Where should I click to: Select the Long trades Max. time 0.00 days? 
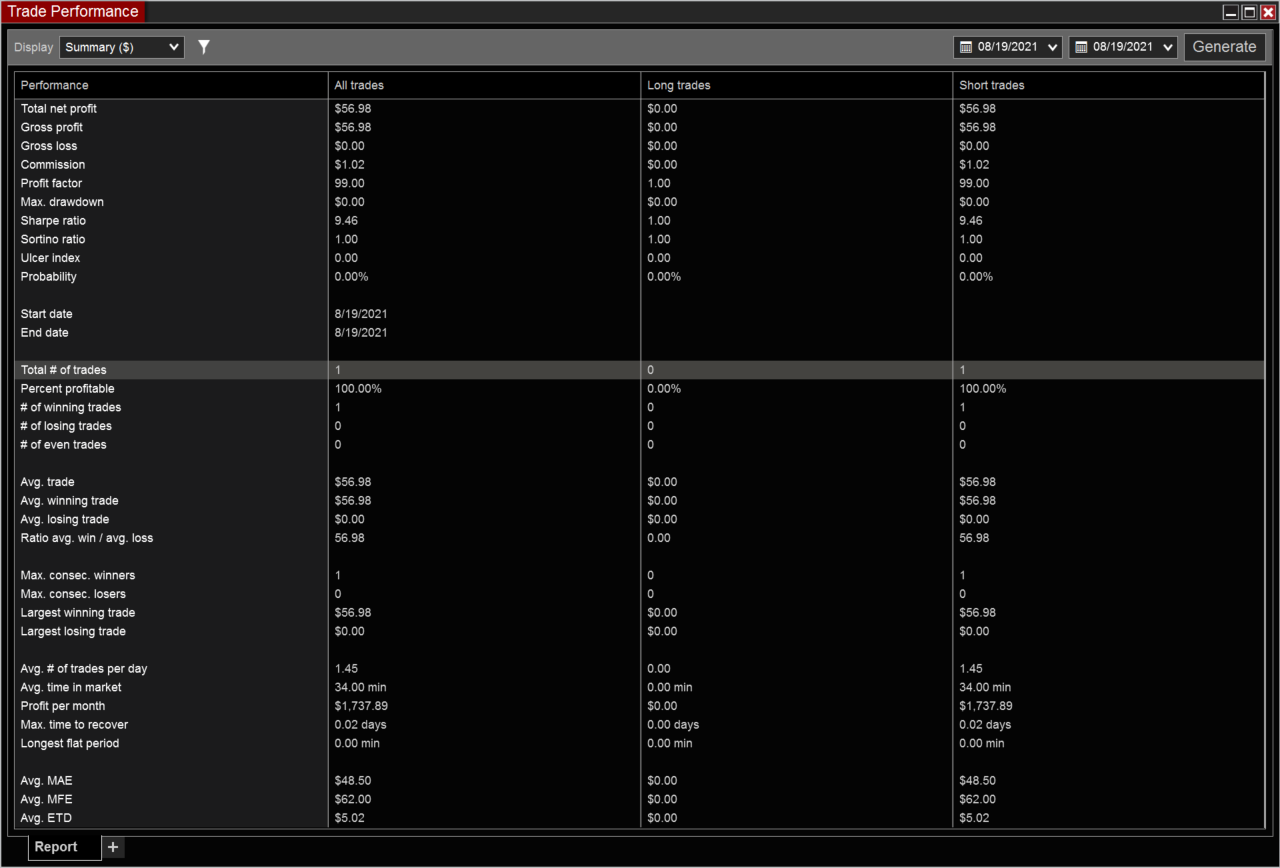click(x=673, y=724)
